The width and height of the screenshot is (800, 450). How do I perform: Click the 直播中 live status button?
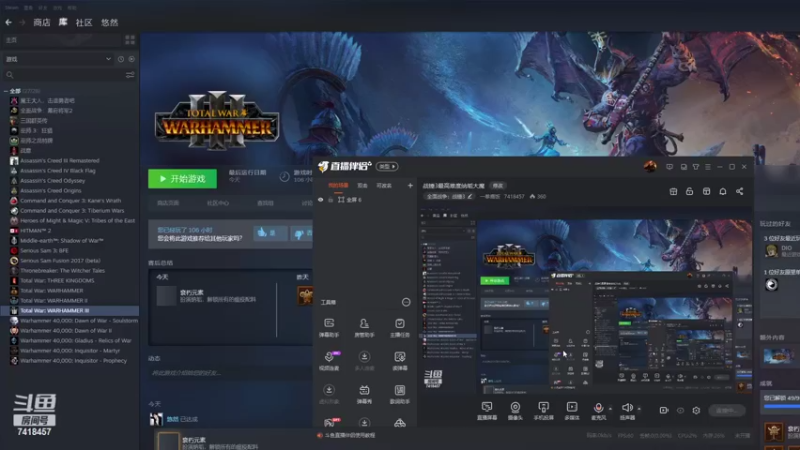coord(727,410)
